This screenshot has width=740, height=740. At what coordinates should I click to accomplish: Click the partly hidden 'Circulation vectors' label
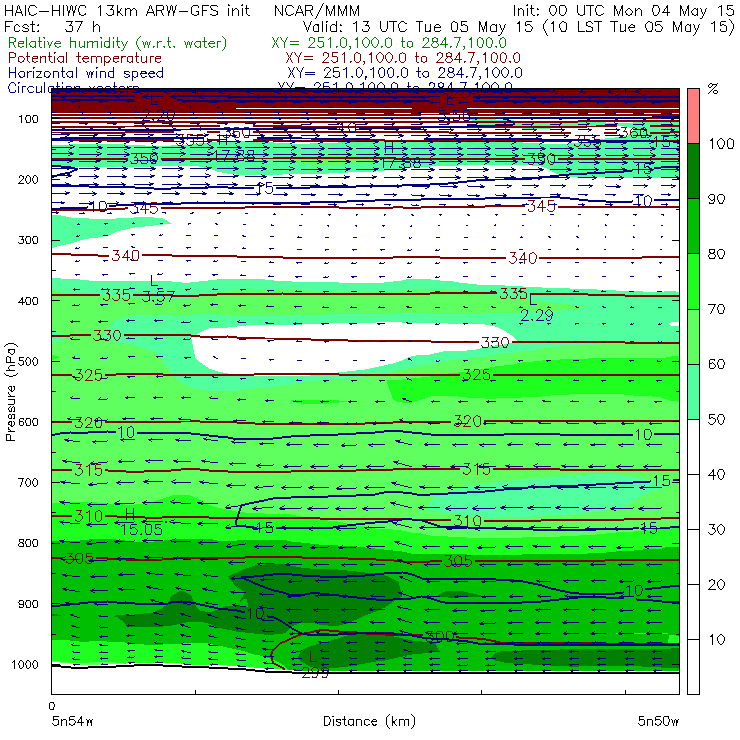(73, 88)
